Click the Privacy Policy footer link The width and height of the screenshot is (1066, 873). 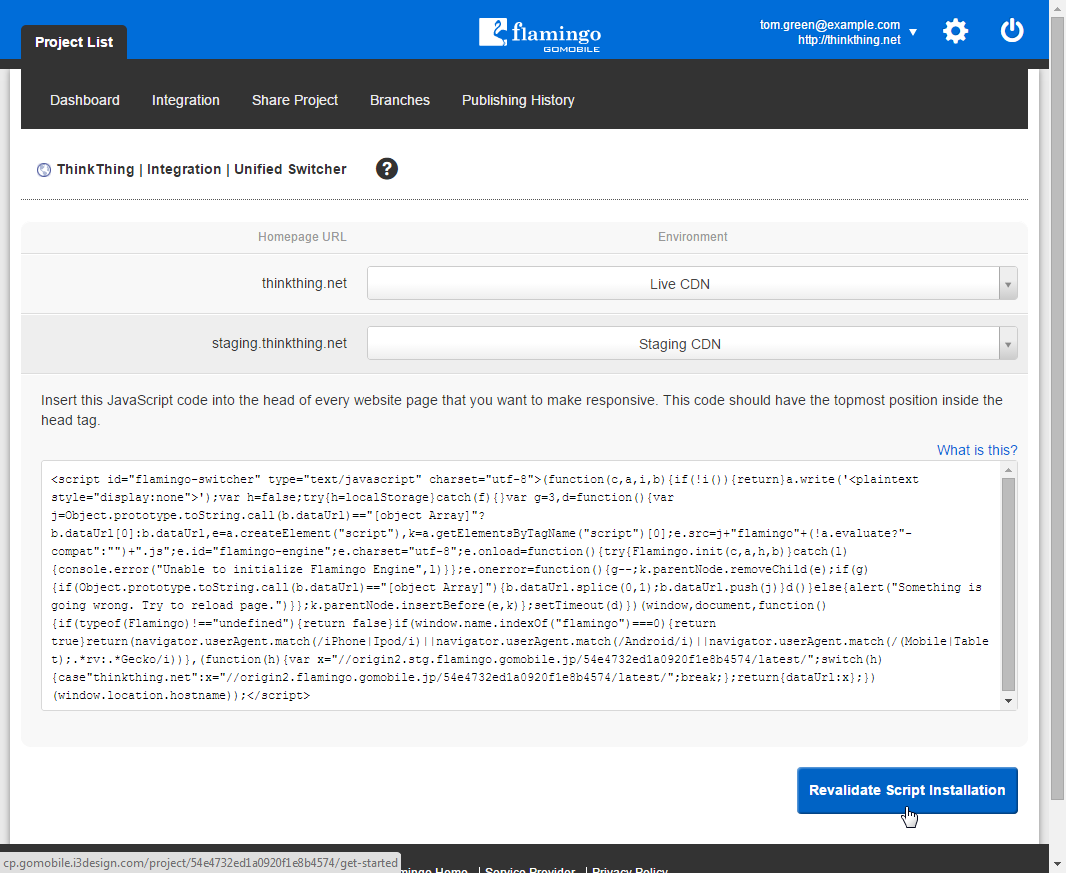[630, 868]
